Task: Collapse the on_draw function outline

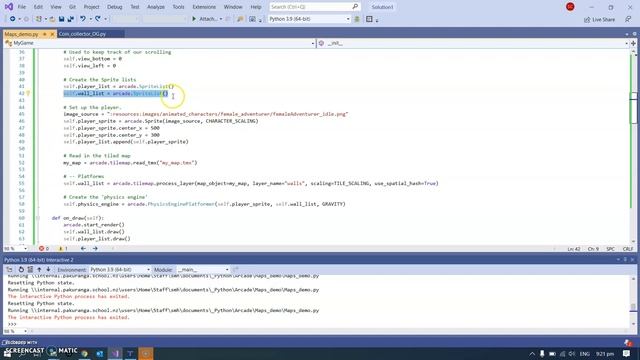Action: [x=38, y=218]
